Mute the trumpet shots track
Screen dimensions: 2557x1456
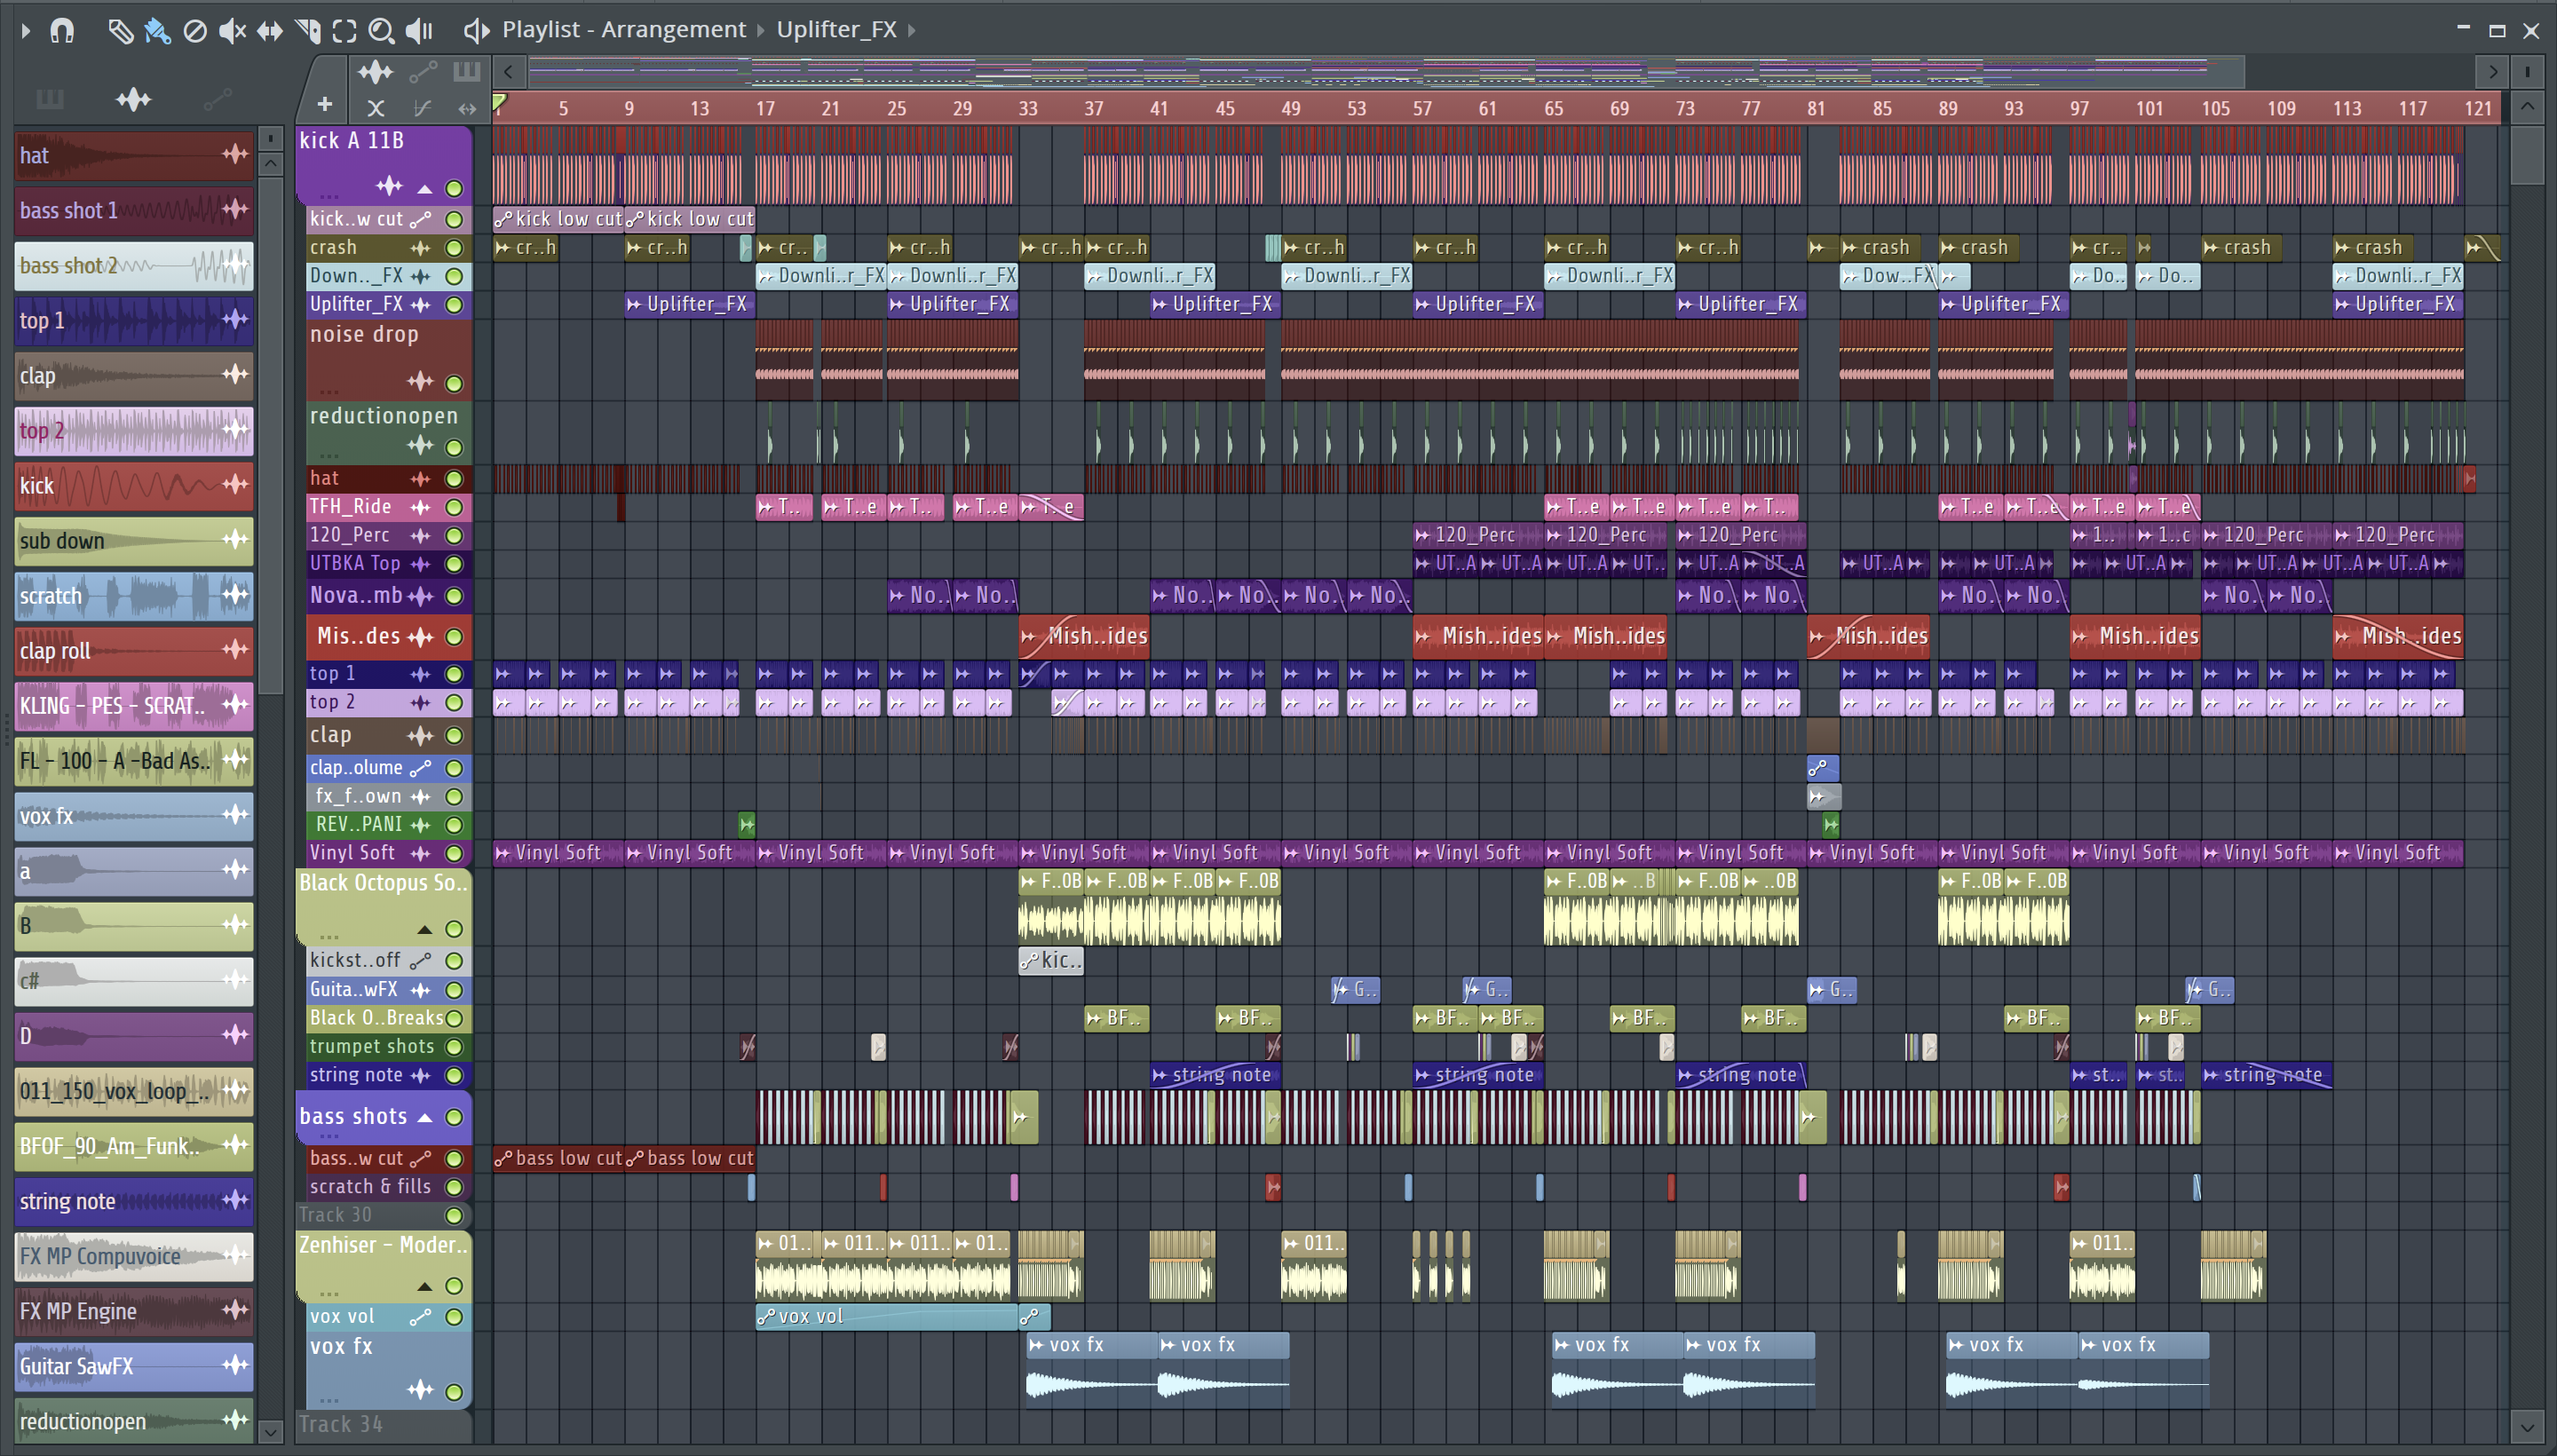[454, 1048]
